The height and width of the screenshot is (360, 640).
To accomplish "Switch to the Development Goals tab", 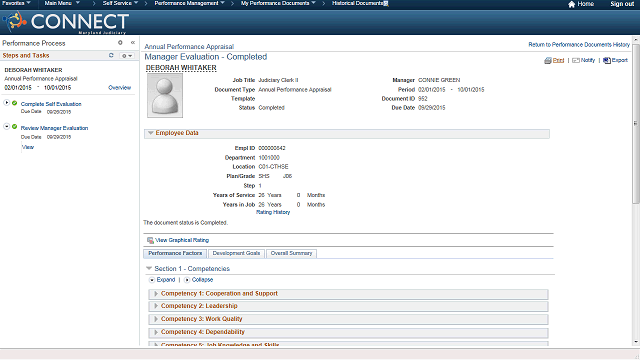I will (x=236, y=253).
